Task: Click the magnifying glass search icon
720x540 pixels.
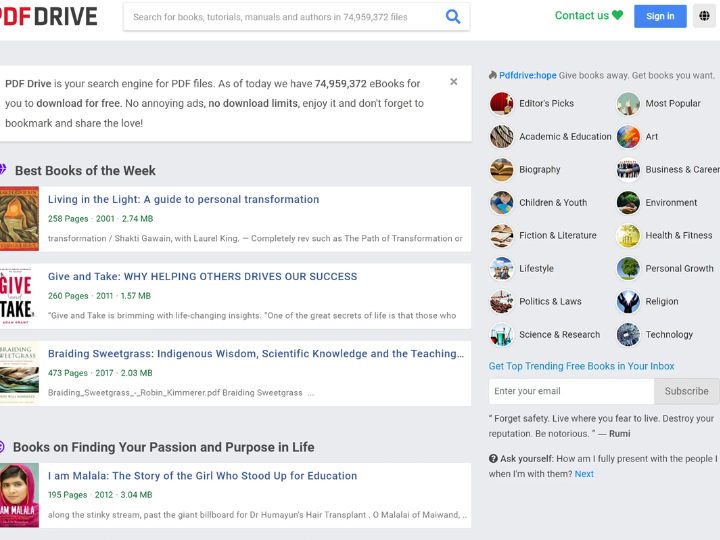Action: (453, 17)
